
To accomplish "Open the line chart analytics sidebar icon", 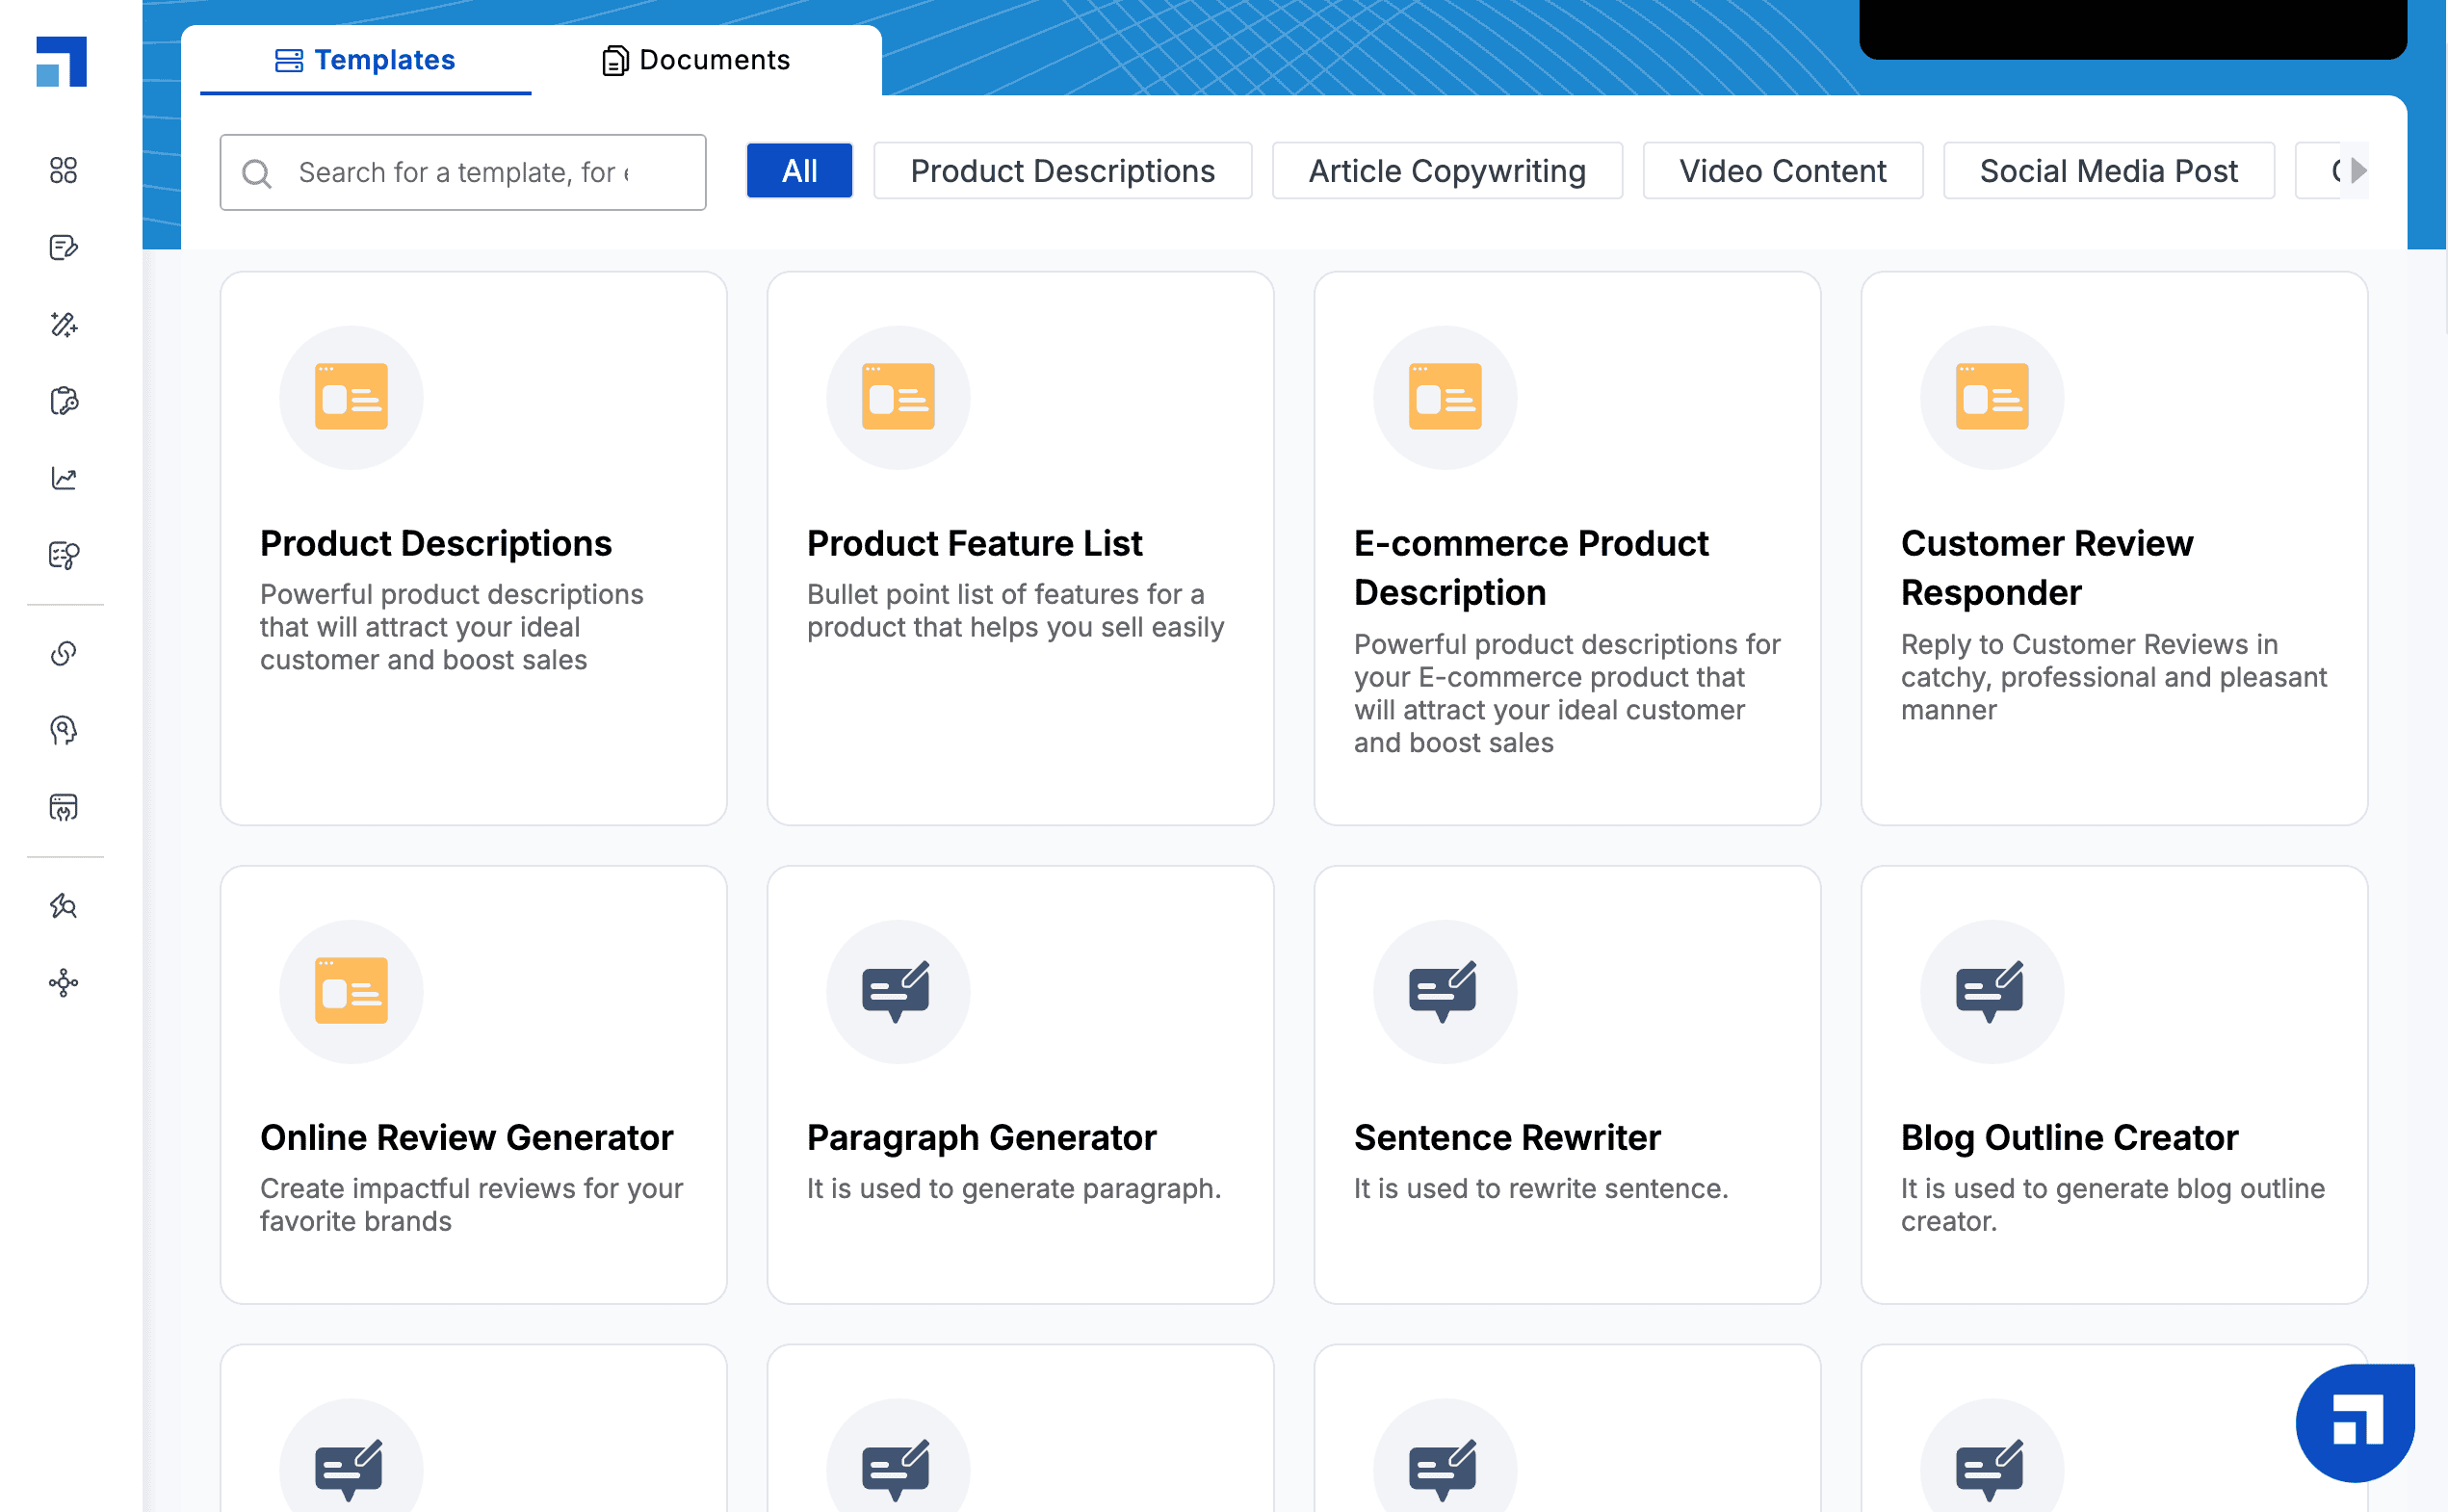I will [x=64, y=478].
